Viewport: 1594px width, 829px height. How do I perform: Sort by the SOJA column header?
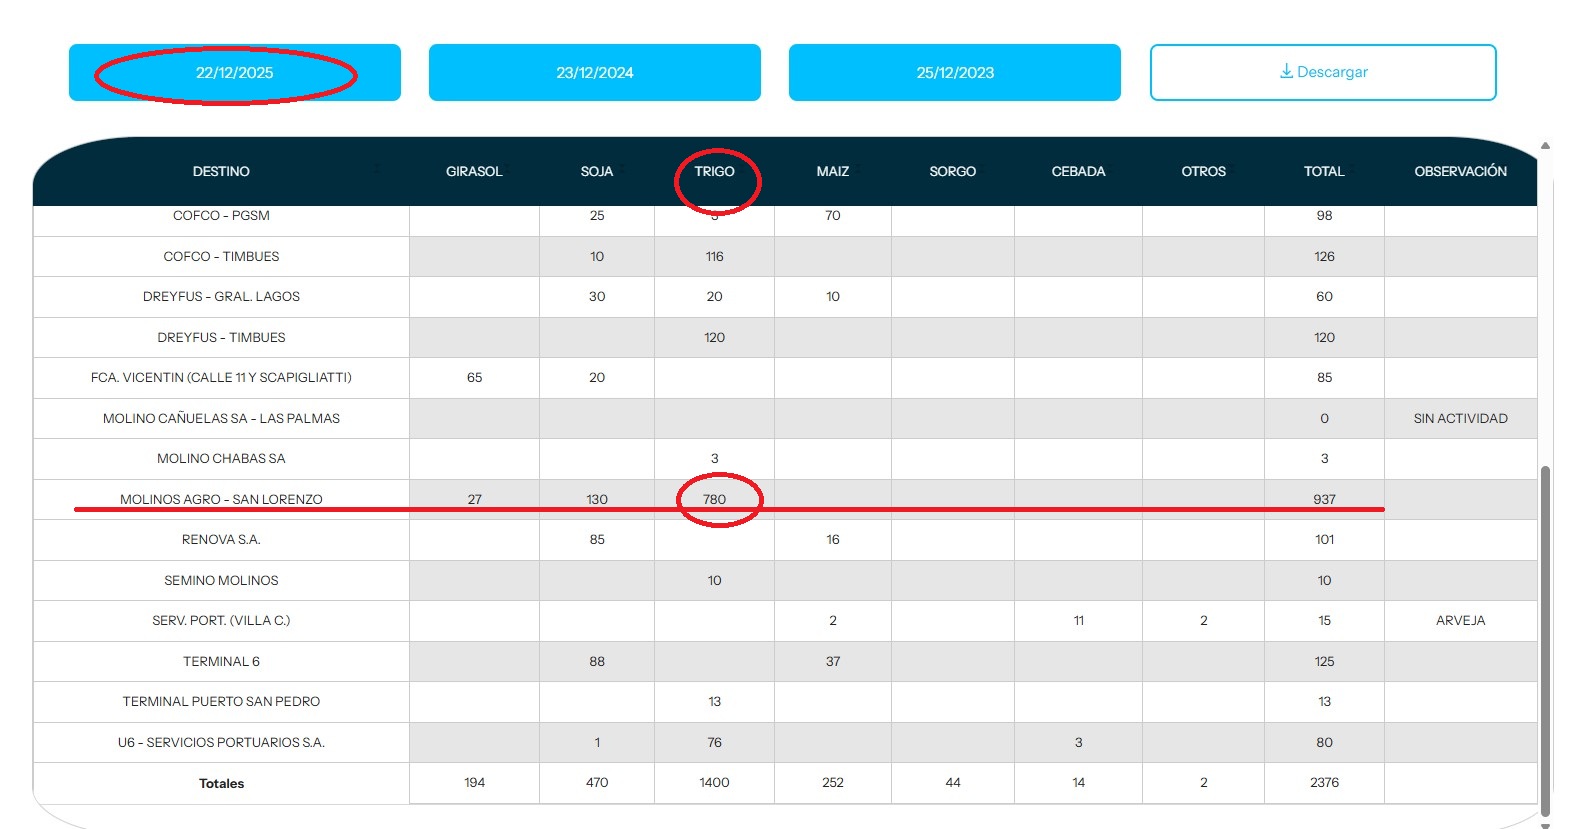pyautogui.click(x=597, y=171)
